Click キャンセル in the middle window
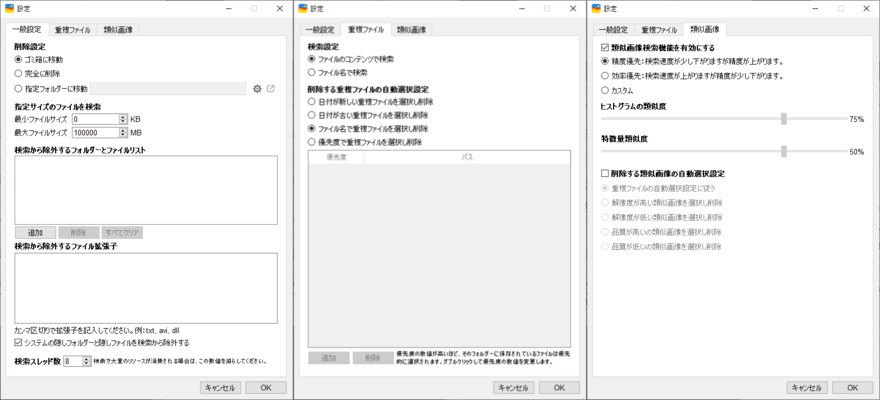 [514, 388]
